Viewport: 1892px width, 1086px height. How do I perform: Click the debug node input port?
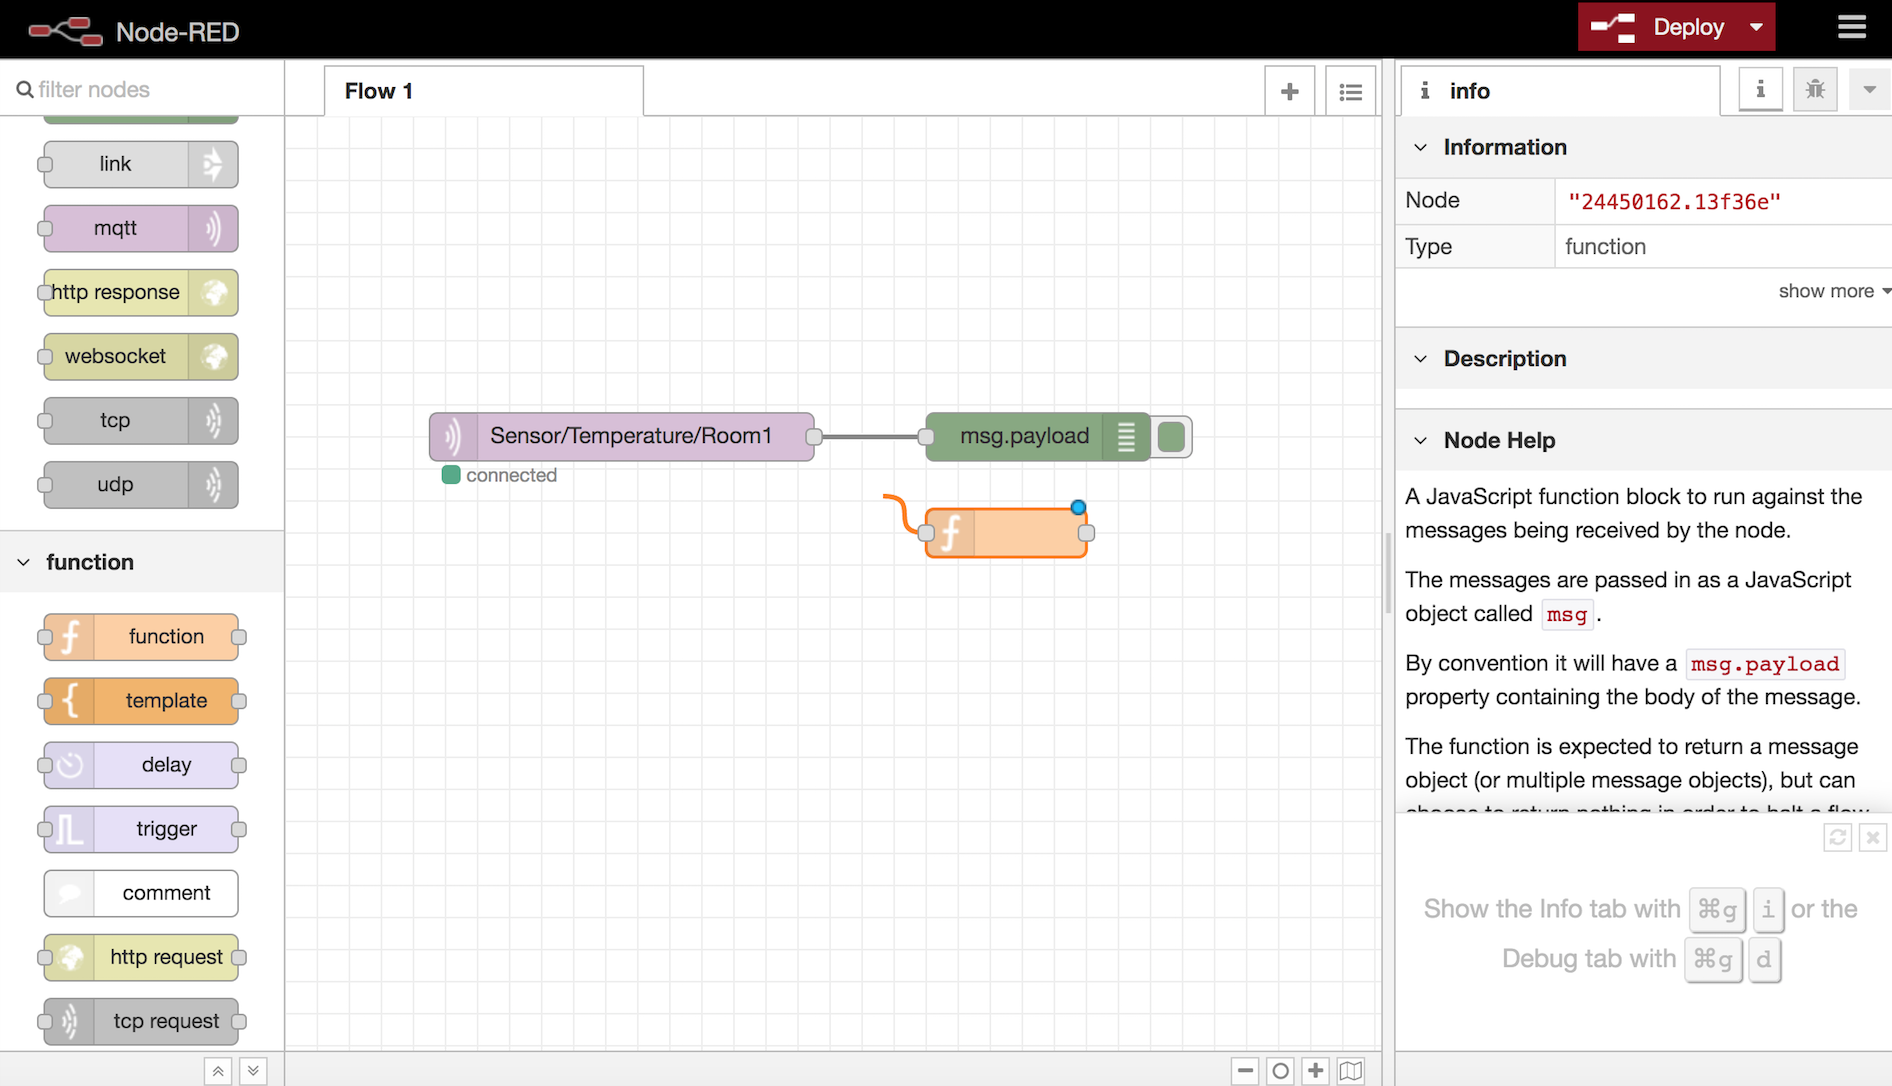click(x=926, y=436)
